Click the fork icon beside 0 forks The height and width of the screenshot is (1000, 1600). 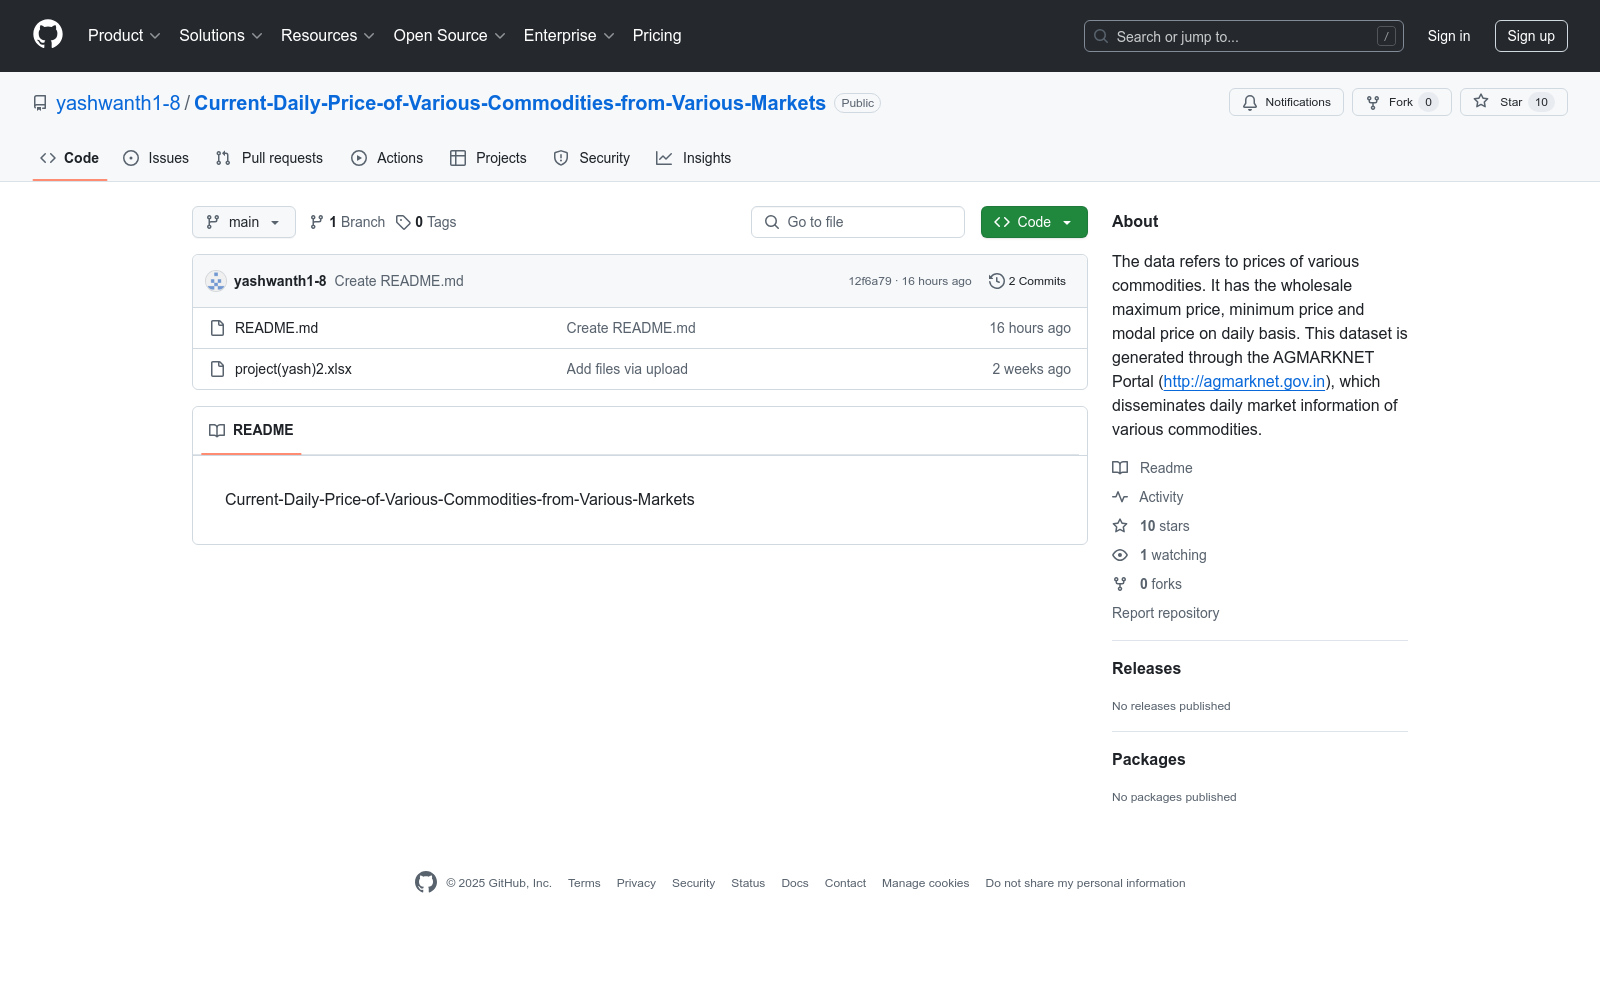coord(1120,584)
